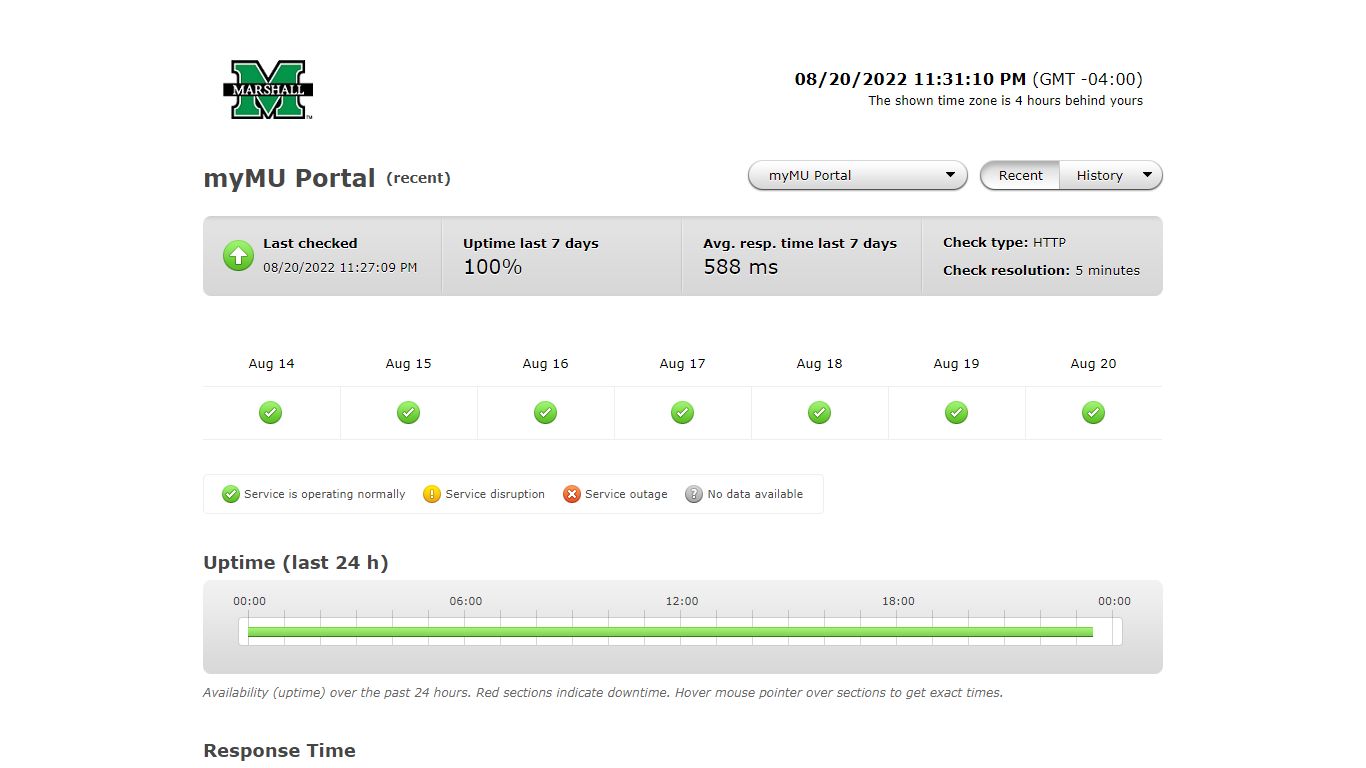Click the 18:00 label on the uptime timeline
The height and width of the screenshot is (768, 1366).
click(898, 601)
